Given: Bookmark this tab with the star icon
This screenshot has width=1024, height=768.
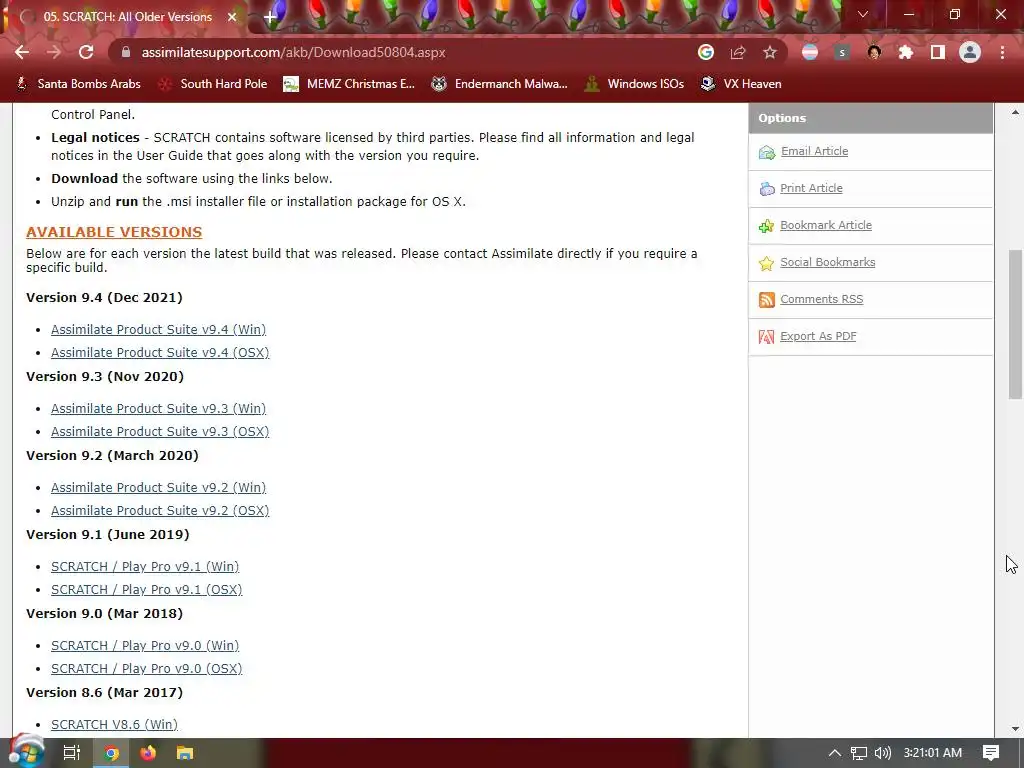Looking at the screenshot, I should click(x=770, y=52).
